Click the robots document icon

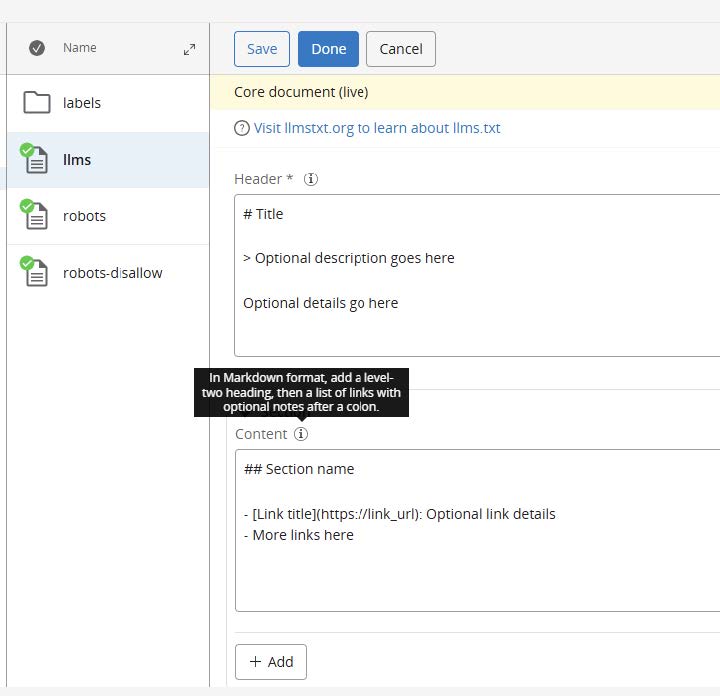click(x=36, y=216)
